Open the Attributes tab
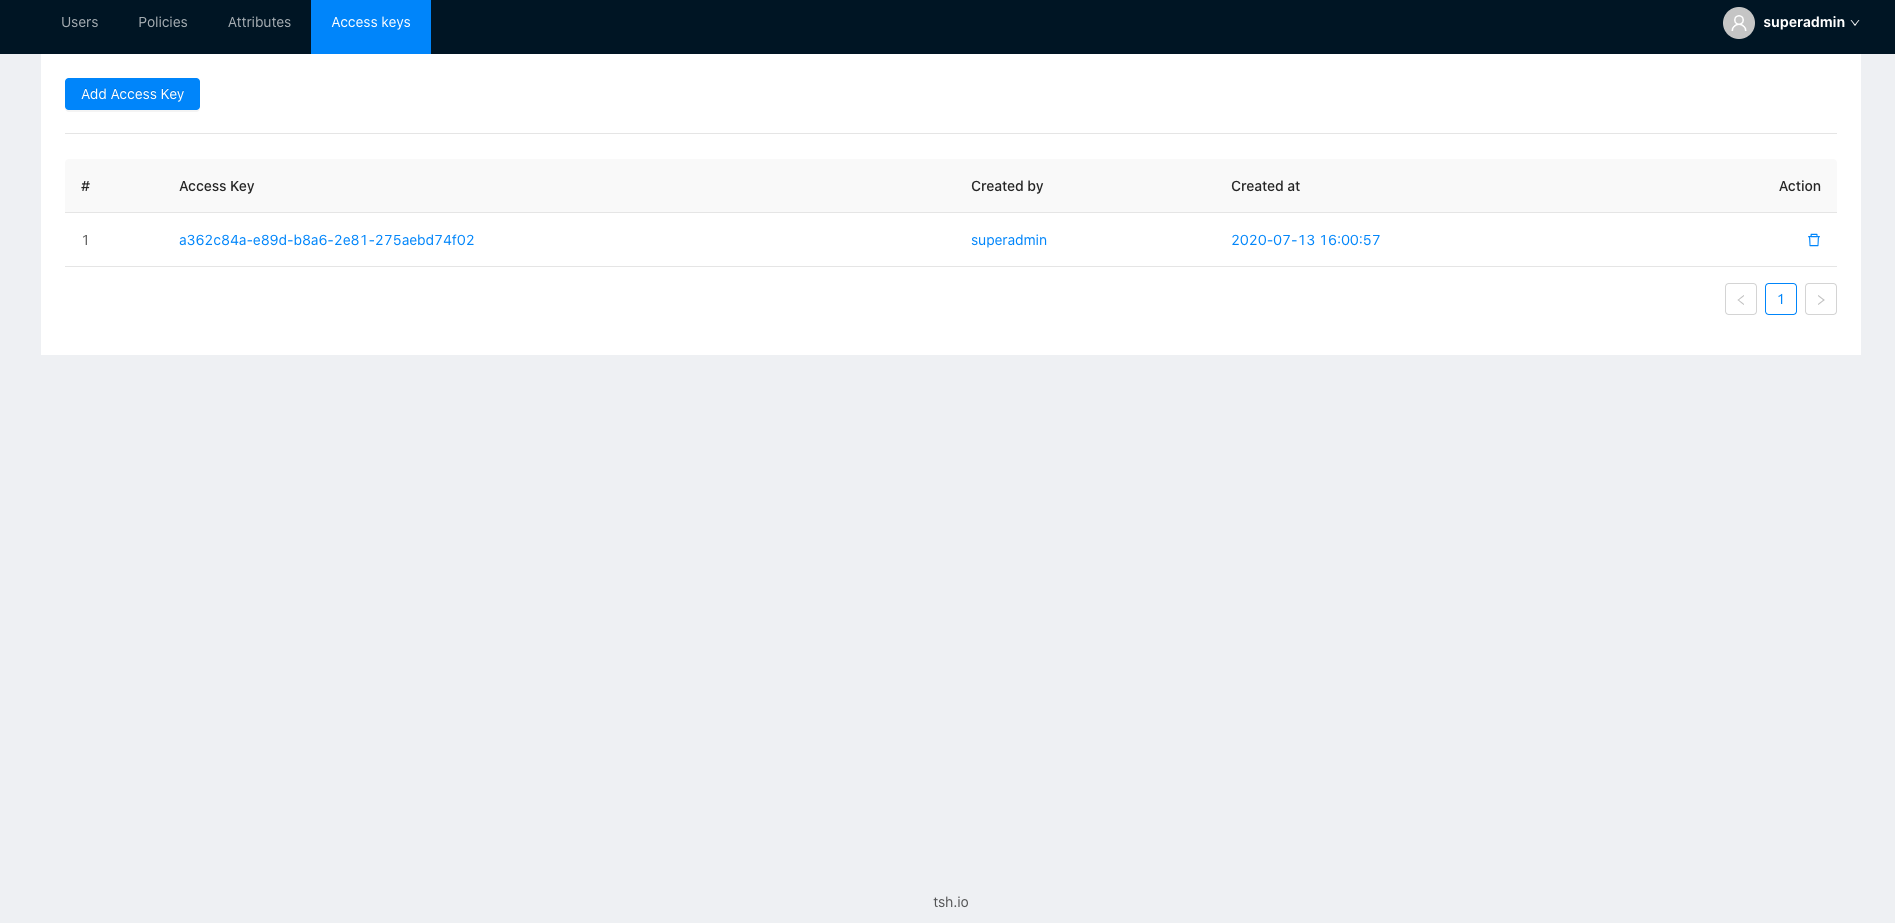 [x=259, y=22]
